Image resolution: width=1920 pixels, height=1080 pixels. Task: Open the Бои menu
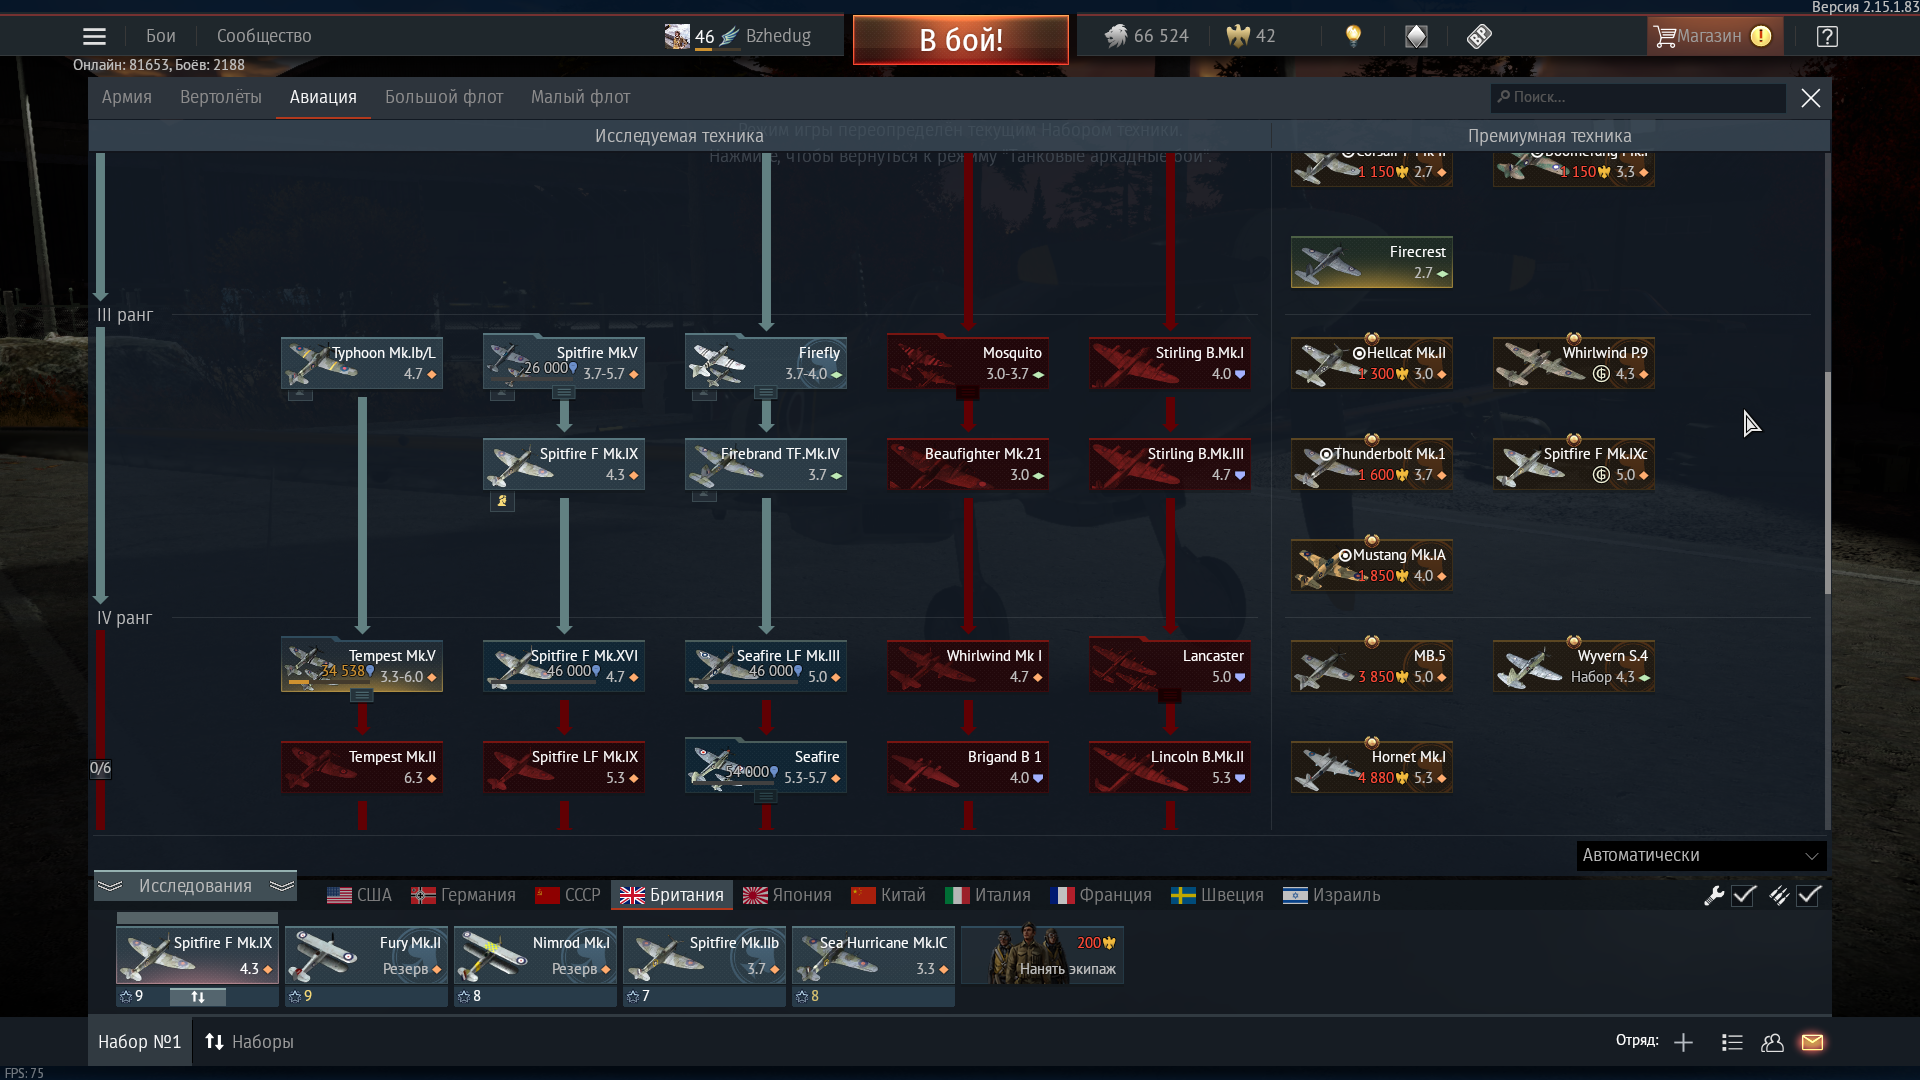[x=161, y=36]
